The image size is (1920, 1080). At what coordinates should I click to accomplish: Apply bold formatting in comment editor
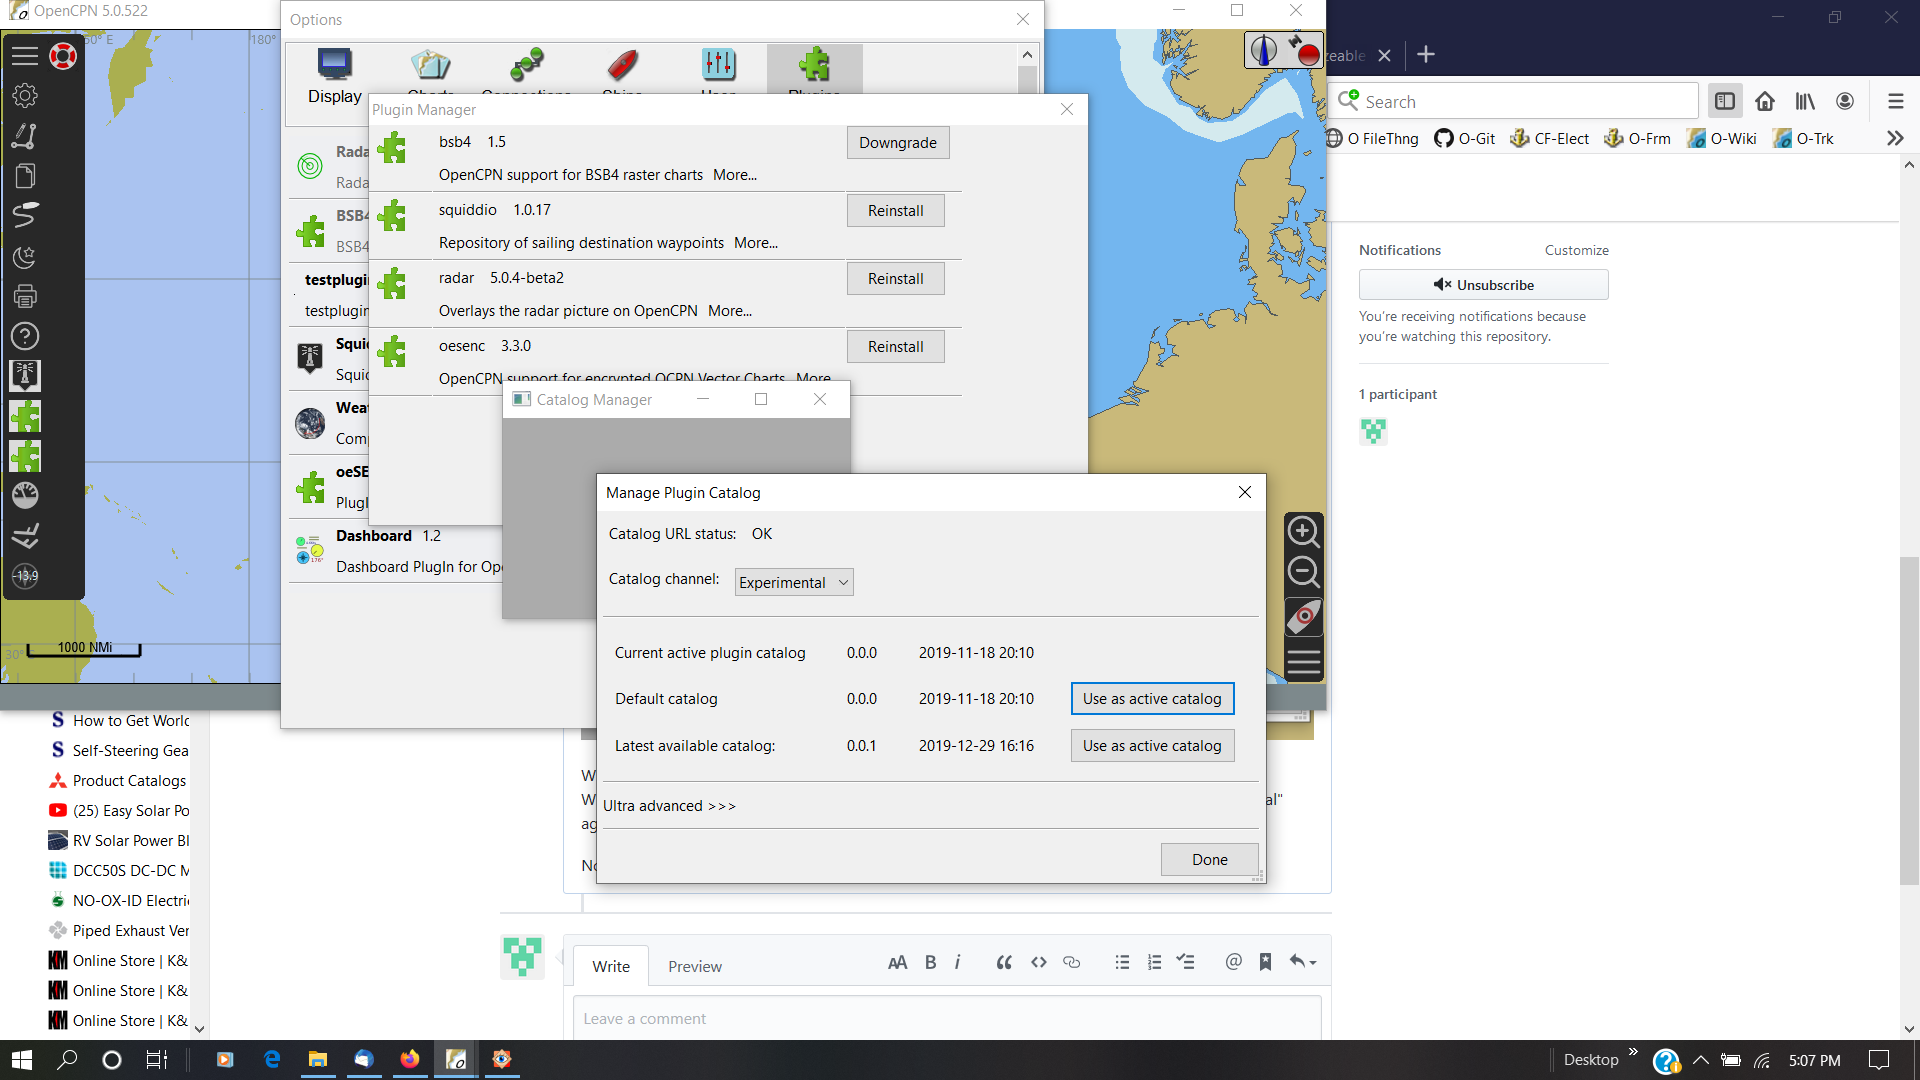pos(930,962)
